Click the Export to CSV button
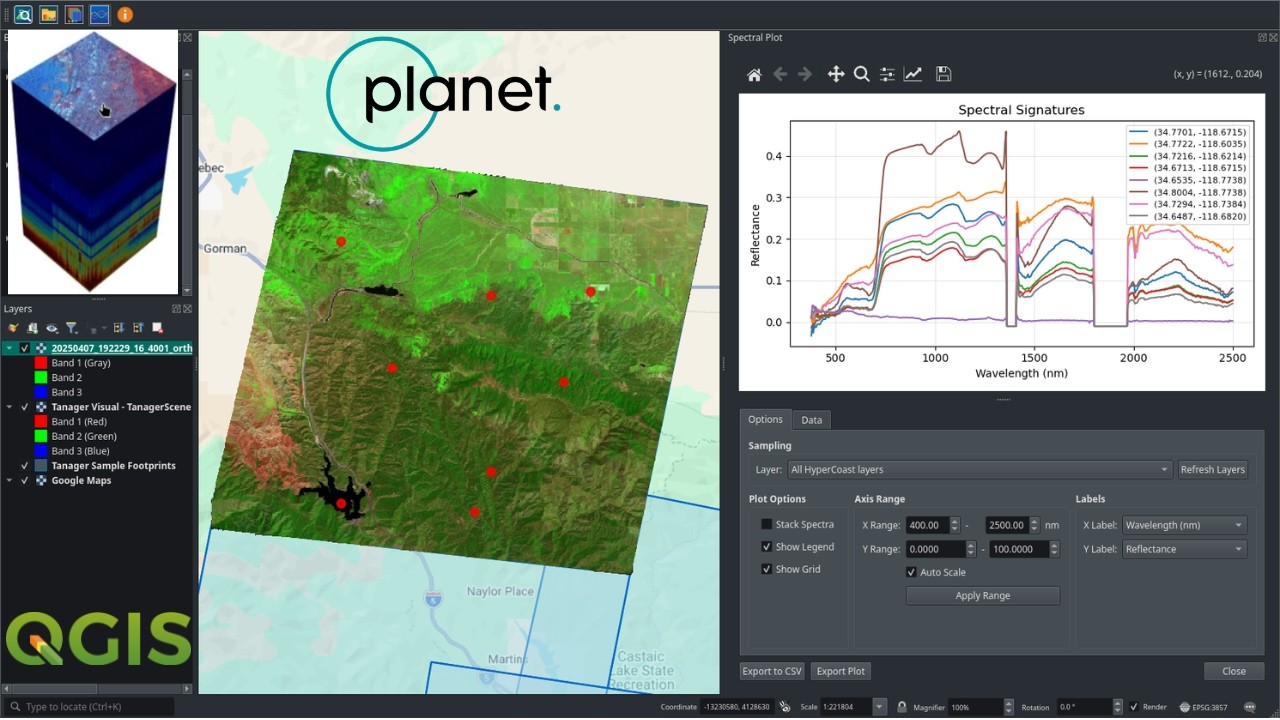Screen dimensions: 1280x720 pyautogui.click(x=772, y=671)
